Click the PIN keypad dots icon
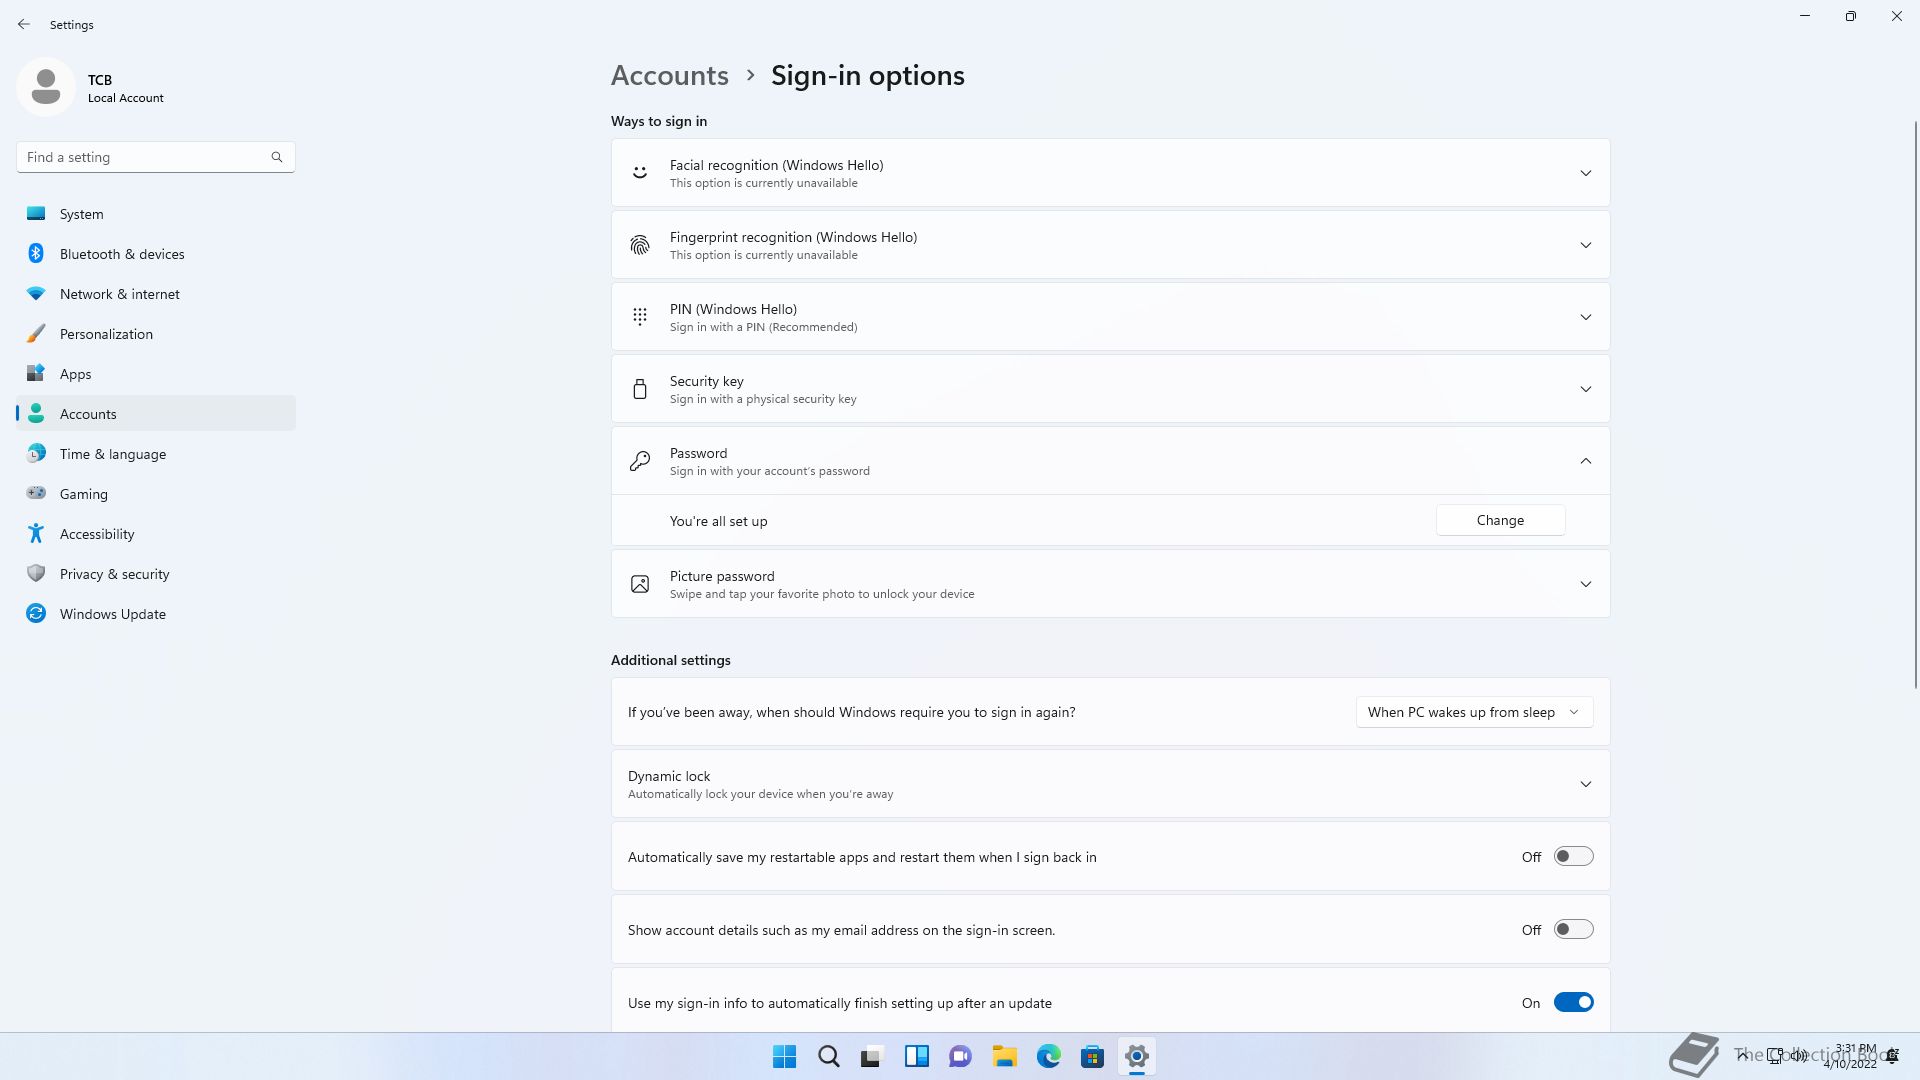This screenshot has height=1080, width=1920. [640, 317]
